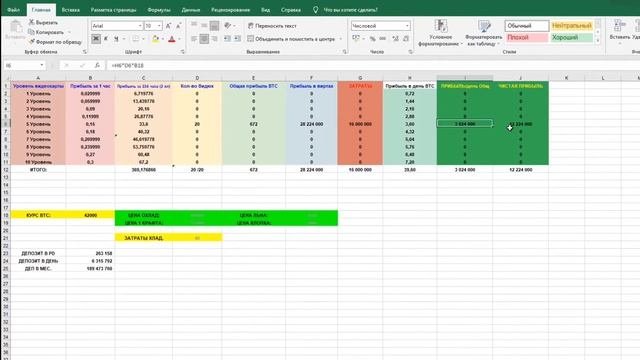Open the font size dropdown

tap(159, 26)
